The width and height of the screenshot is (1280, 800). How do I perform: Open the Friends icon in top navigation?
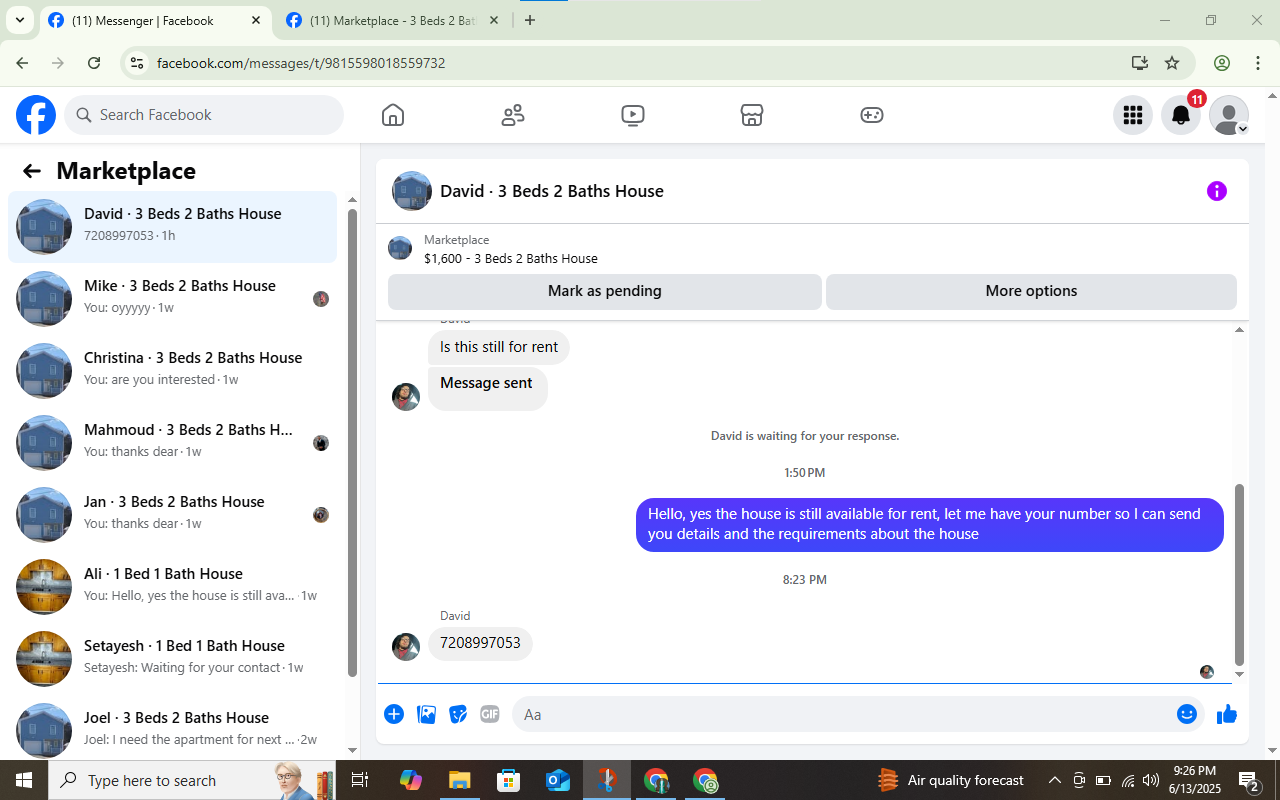pyautogui.click(x=513, y=115)
